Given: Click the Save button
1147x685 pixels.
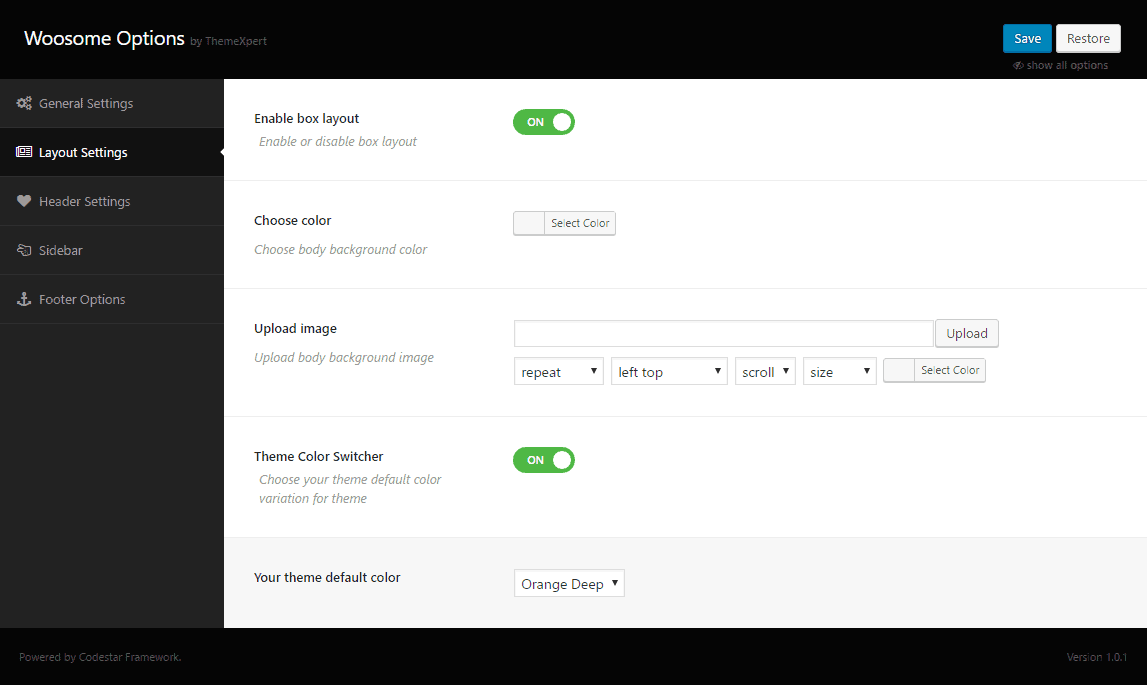Looking at the screenshot, I should 1027,38.
